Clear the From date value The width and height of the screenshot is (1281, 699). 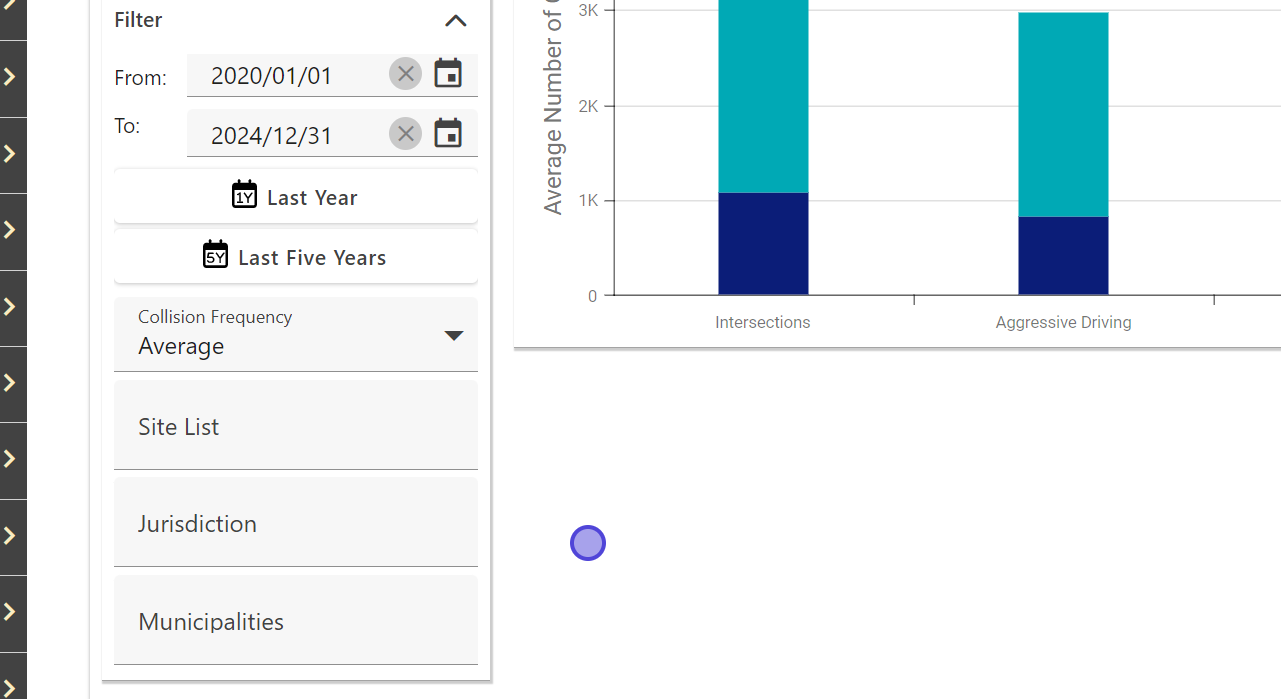(405, 74)
